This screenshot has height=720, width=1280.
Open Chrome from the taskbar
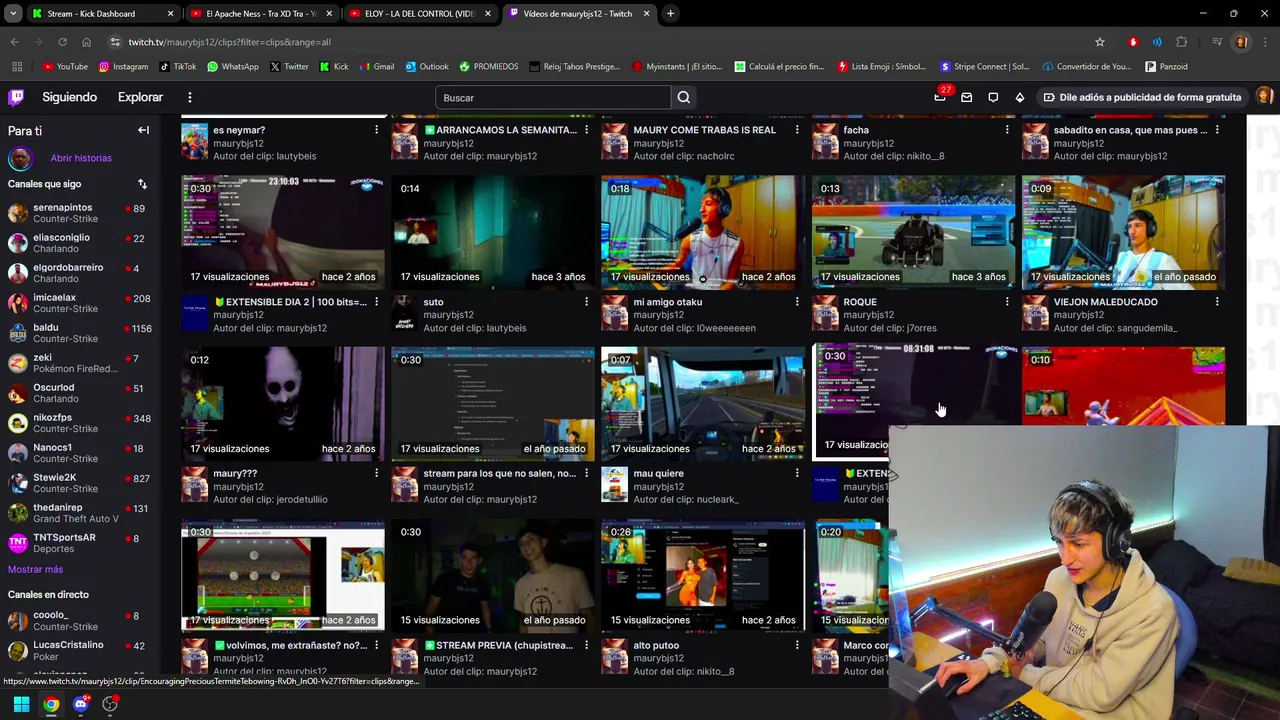[x=51, y=704]
